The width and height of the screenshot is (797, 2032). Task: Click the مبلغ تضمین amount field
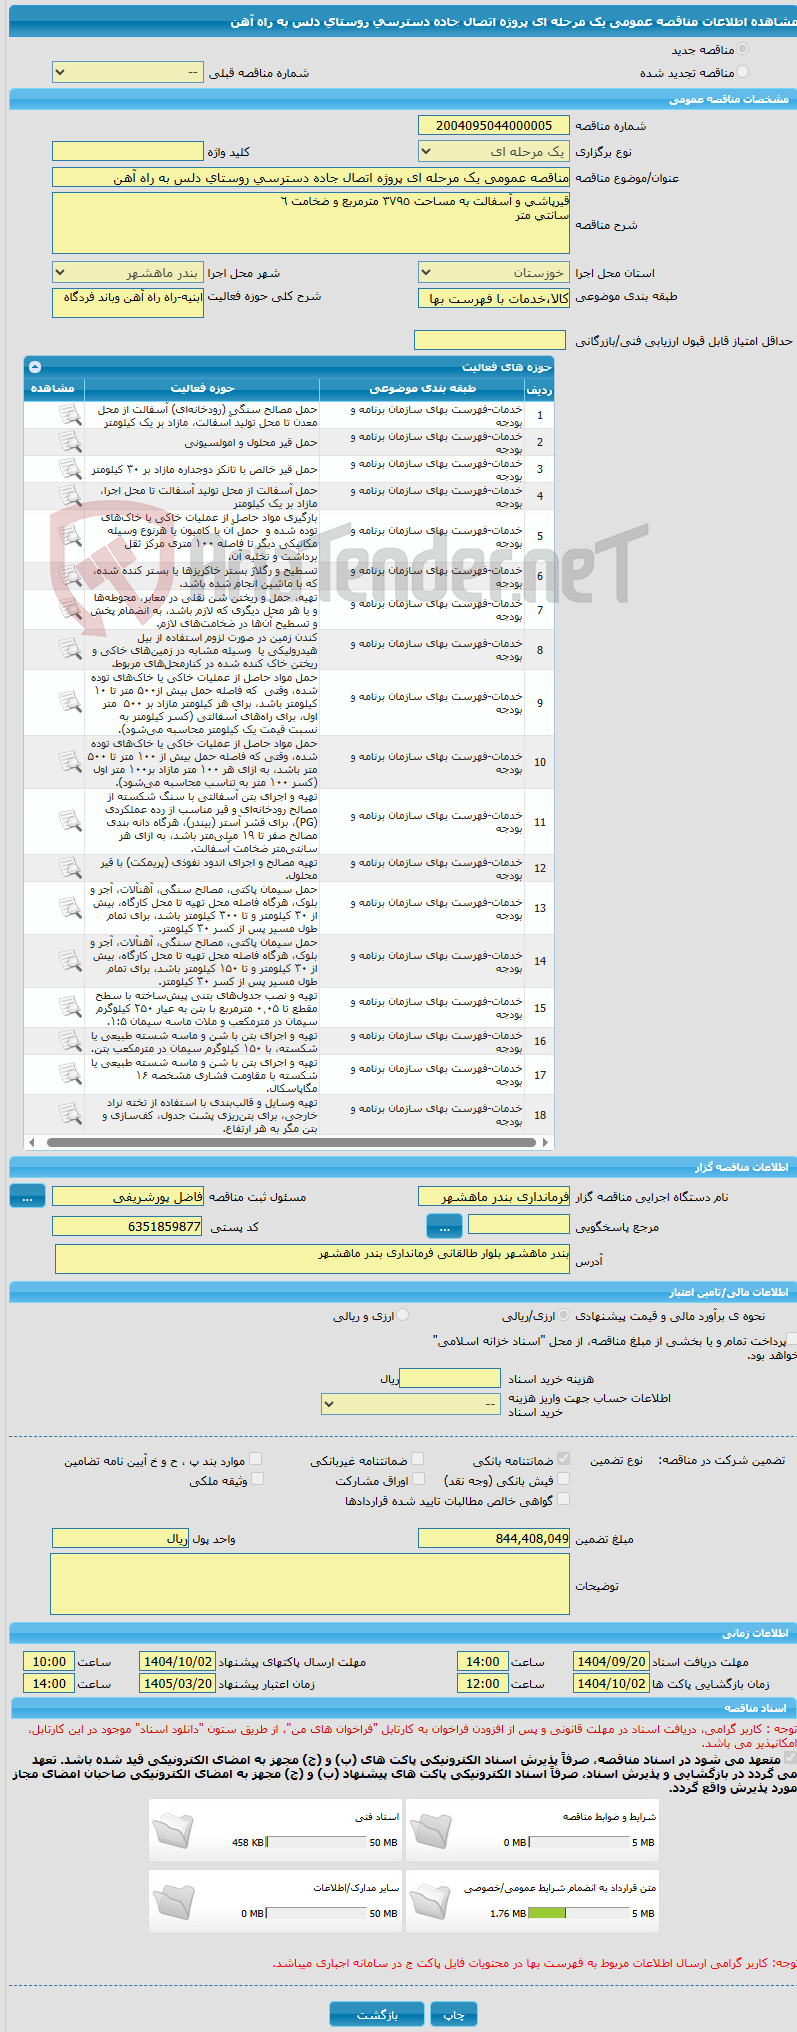[x=494, y=1538]
